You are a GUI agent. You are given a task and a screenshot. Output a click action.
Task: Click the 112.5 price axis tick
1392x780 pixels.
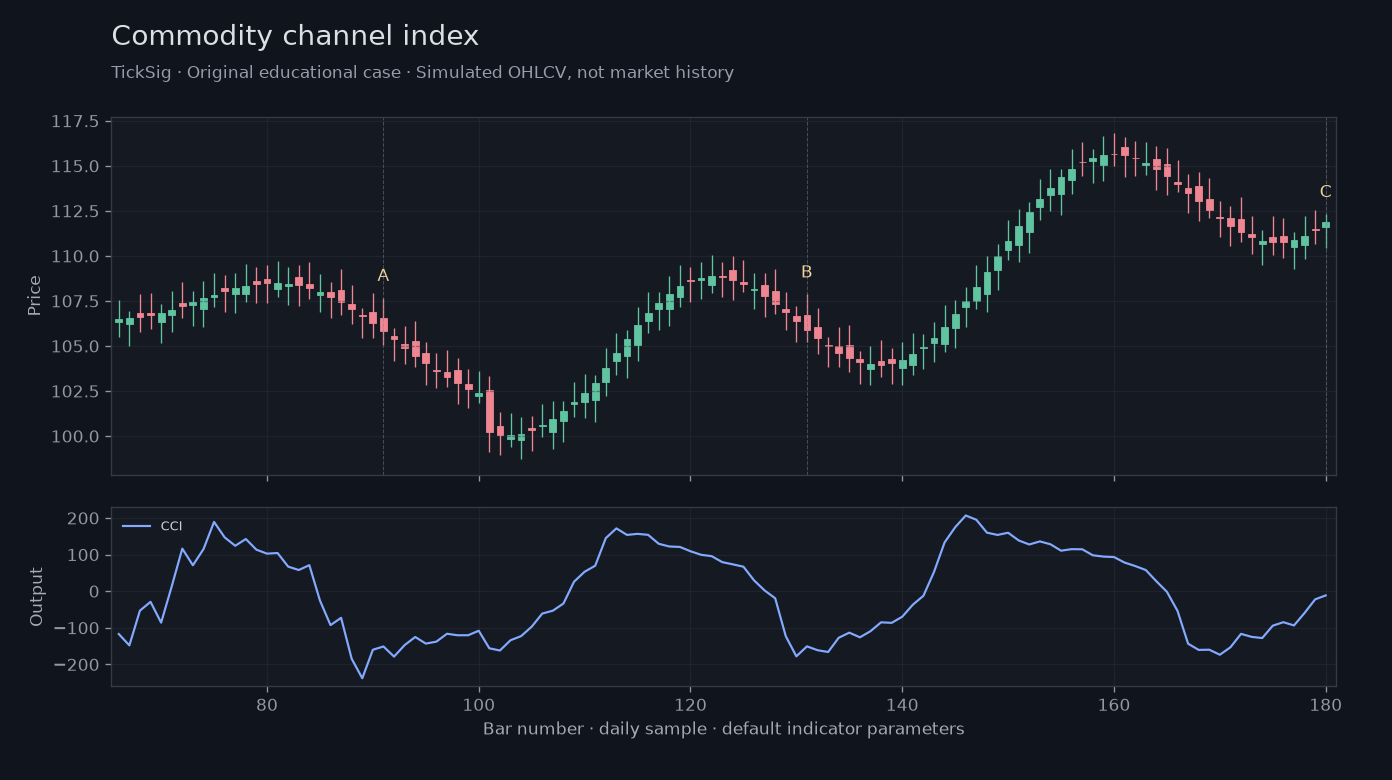[76, 211]
